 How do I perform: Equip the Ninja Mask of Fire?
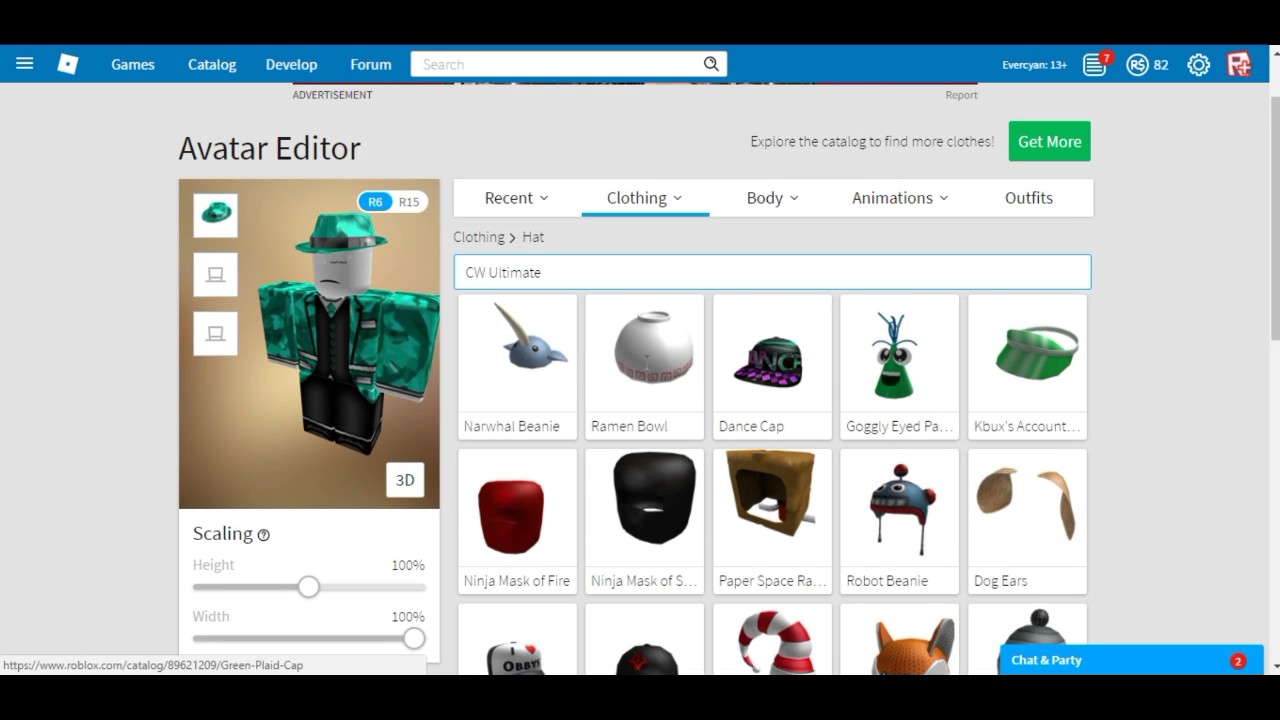pyautogui.click(x=518, y=508)
